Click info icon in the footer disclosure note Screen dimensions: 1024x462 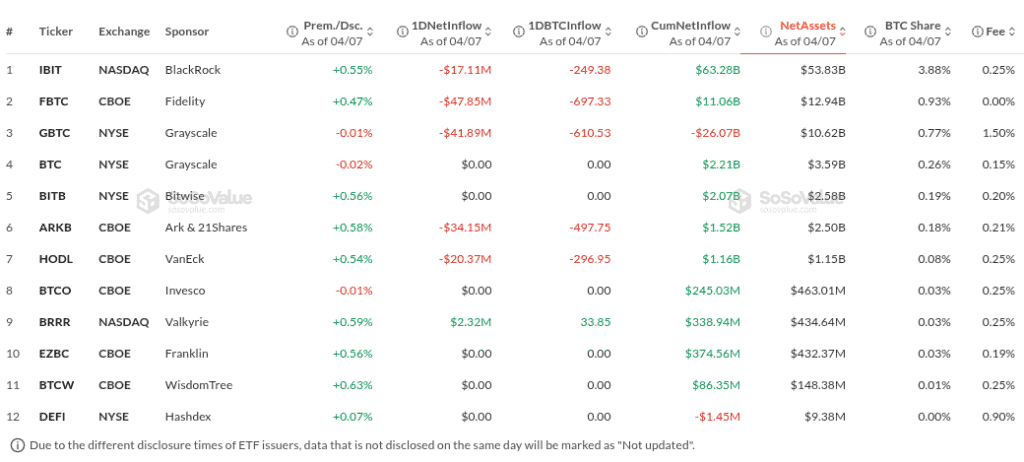tap(17, 445)
